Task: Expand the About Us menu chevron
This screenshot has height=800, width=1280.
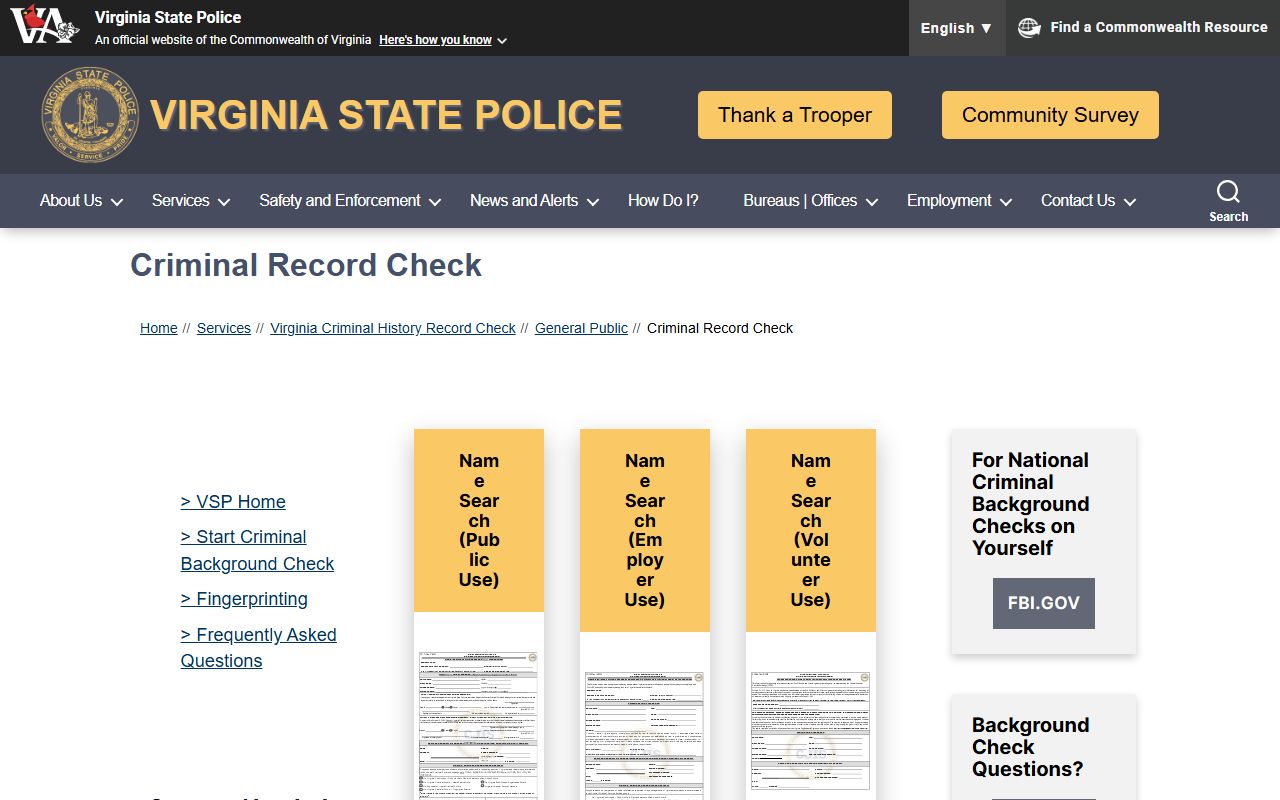Action: click(x=117, y=202)
